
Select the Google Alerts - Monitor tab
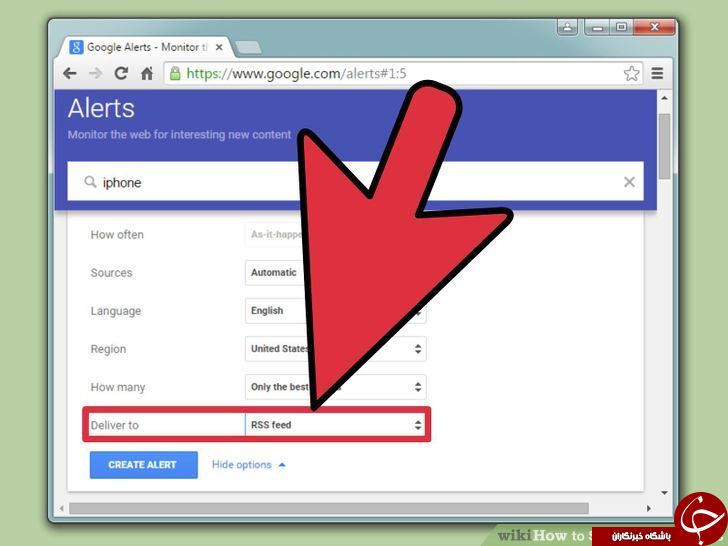tap(147, 47)
